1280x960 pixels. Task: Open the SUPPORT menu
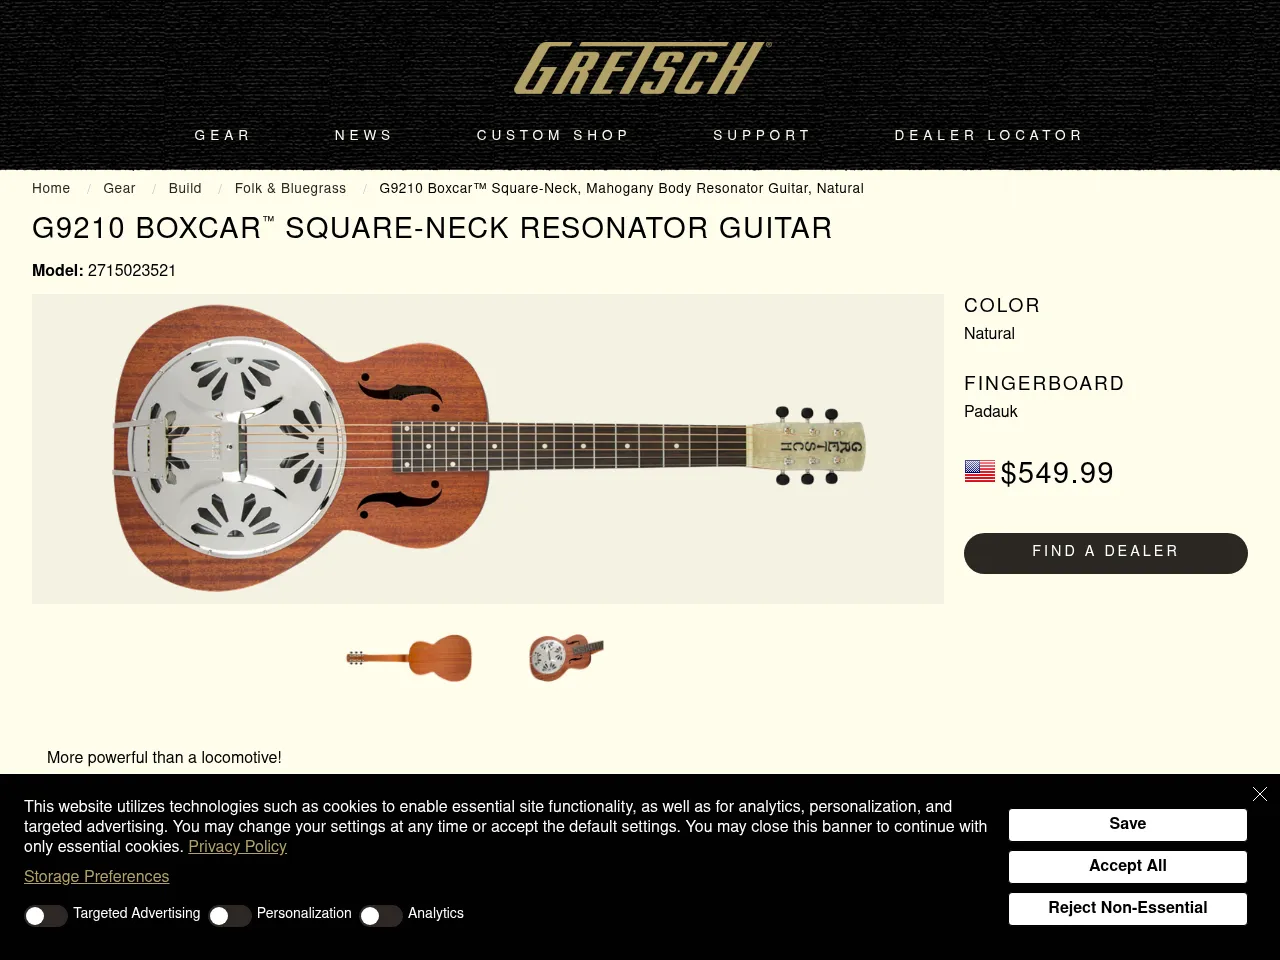click(x=761, y=136)
